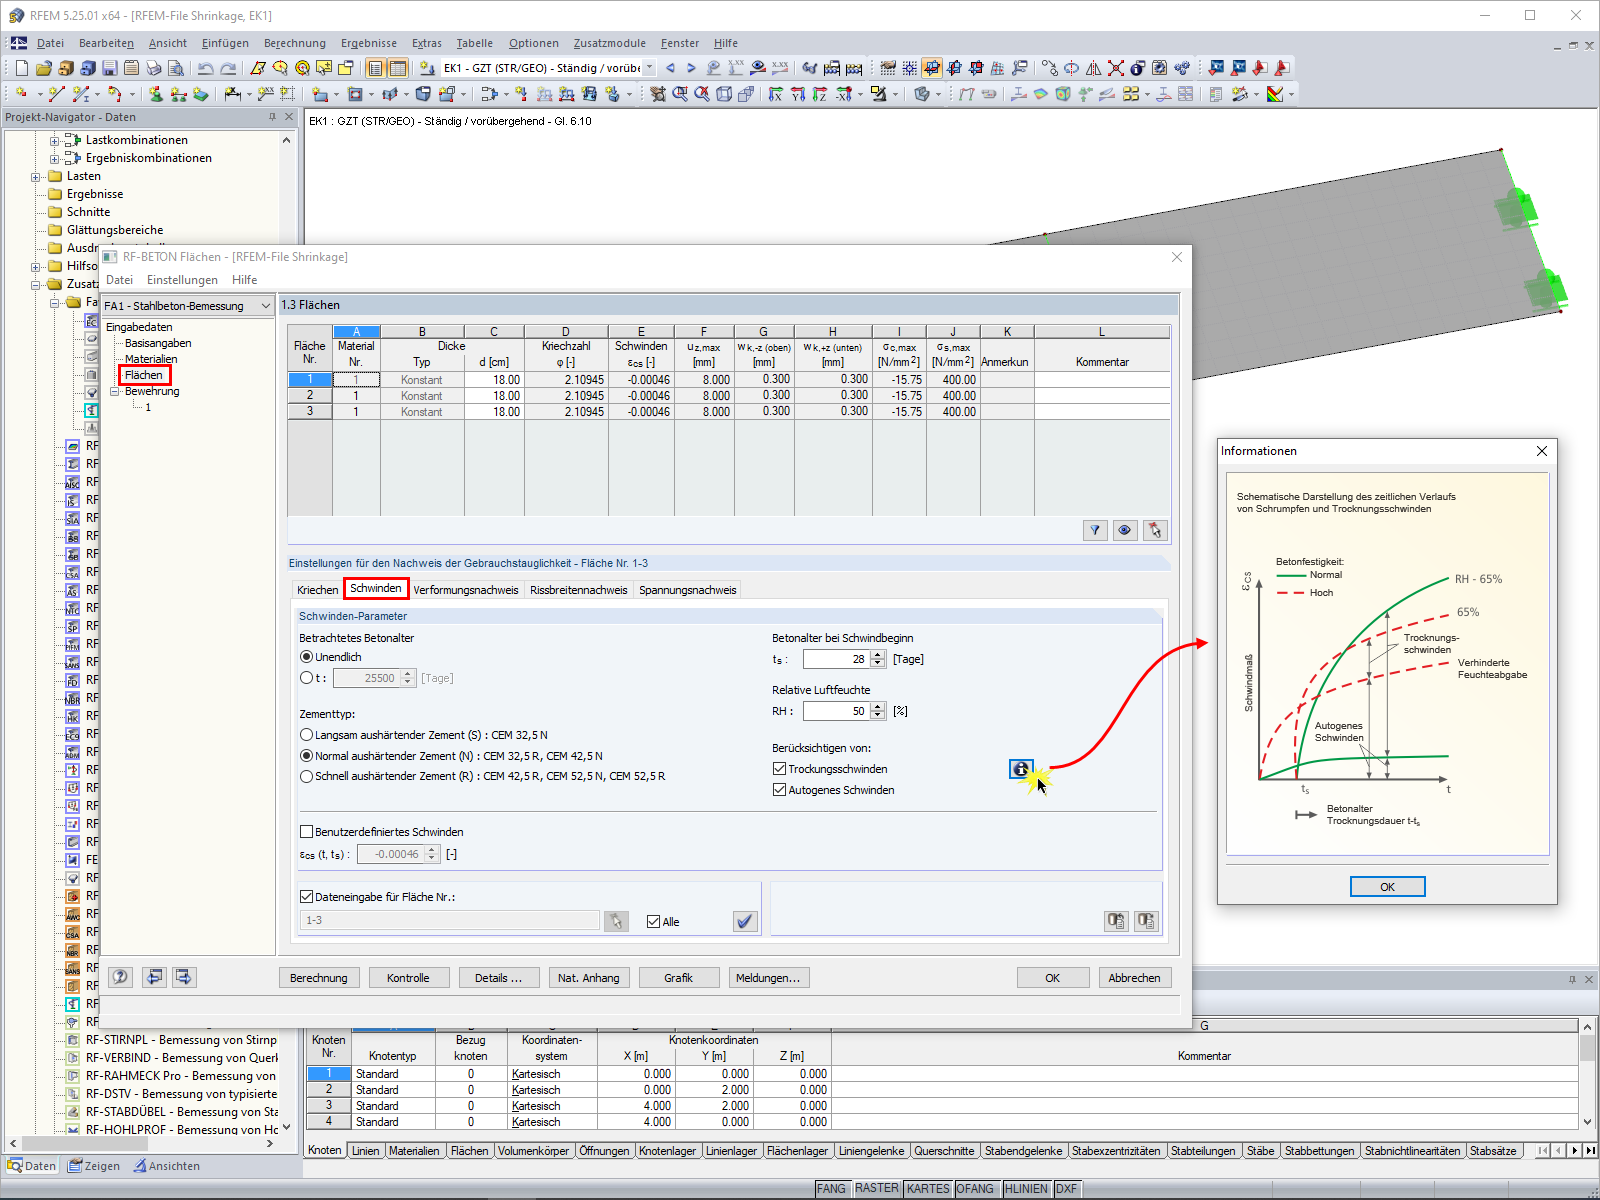Click the Details ... button
Image resolution: width=1600 pixels, height=1200 pixels.
pyautogui.click(x=499, y=978)
